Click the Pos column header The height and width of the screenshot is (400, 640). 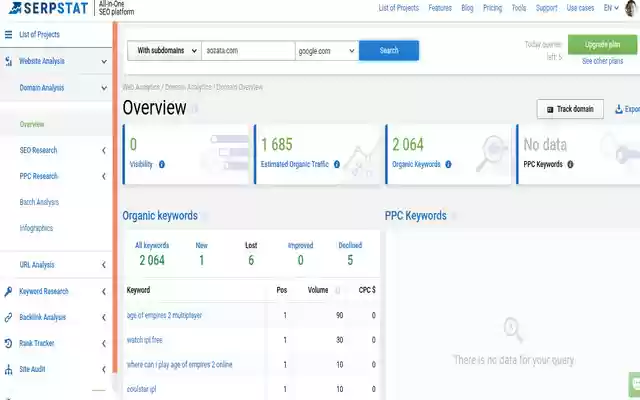282,290
